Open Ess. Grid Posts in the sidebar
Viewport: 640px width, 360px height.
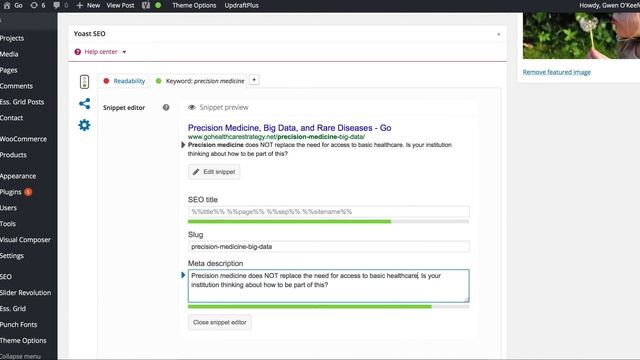pos(22,102)
